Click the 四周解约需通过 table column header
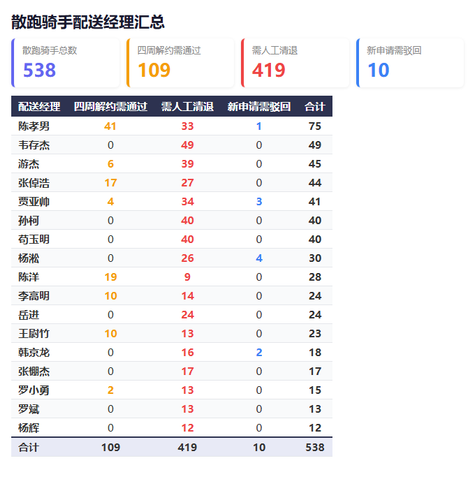Image resolution: width=475 pixels, height=500 pixels. (x=110, y=107)
